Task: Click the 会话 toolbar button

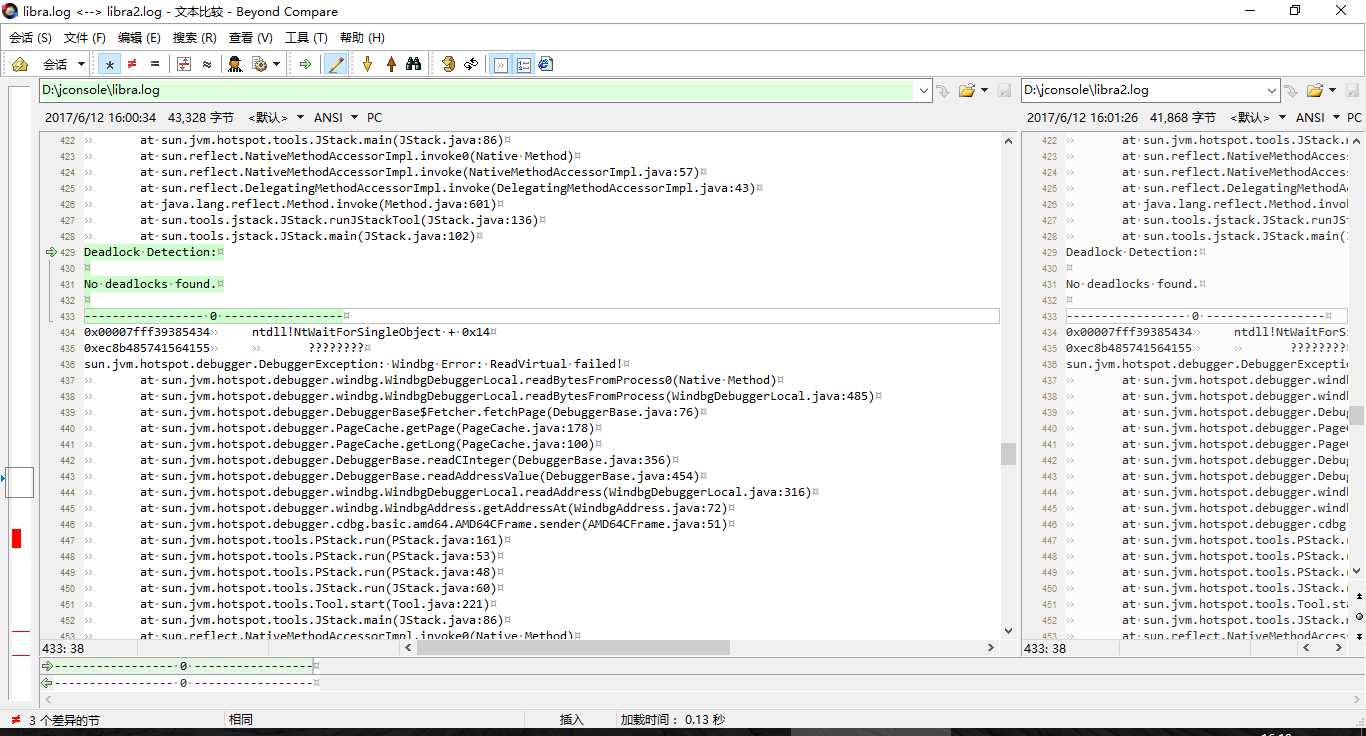Action: click(x=60, y=64)
